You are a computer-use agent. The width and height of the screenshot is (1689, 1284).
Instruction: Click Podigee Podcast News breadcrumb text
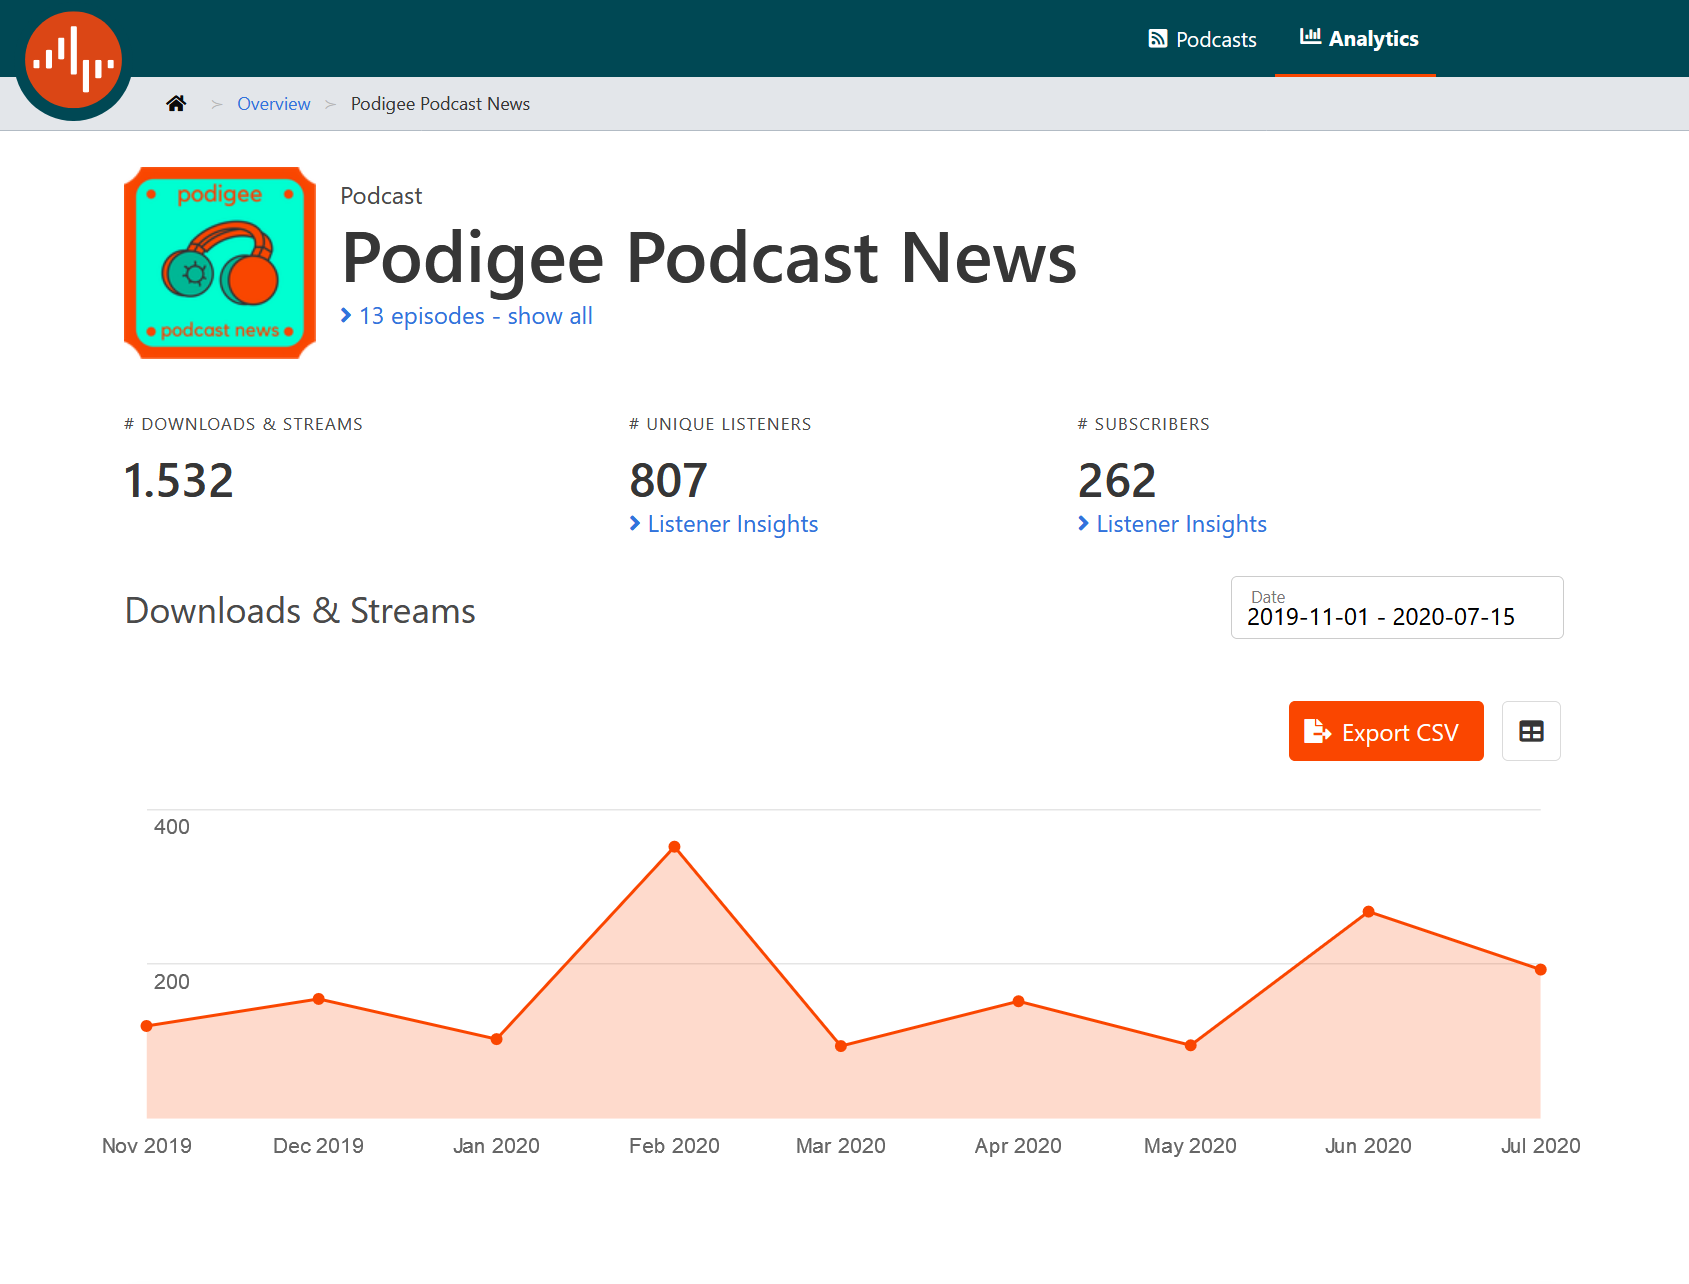(440, 104)
